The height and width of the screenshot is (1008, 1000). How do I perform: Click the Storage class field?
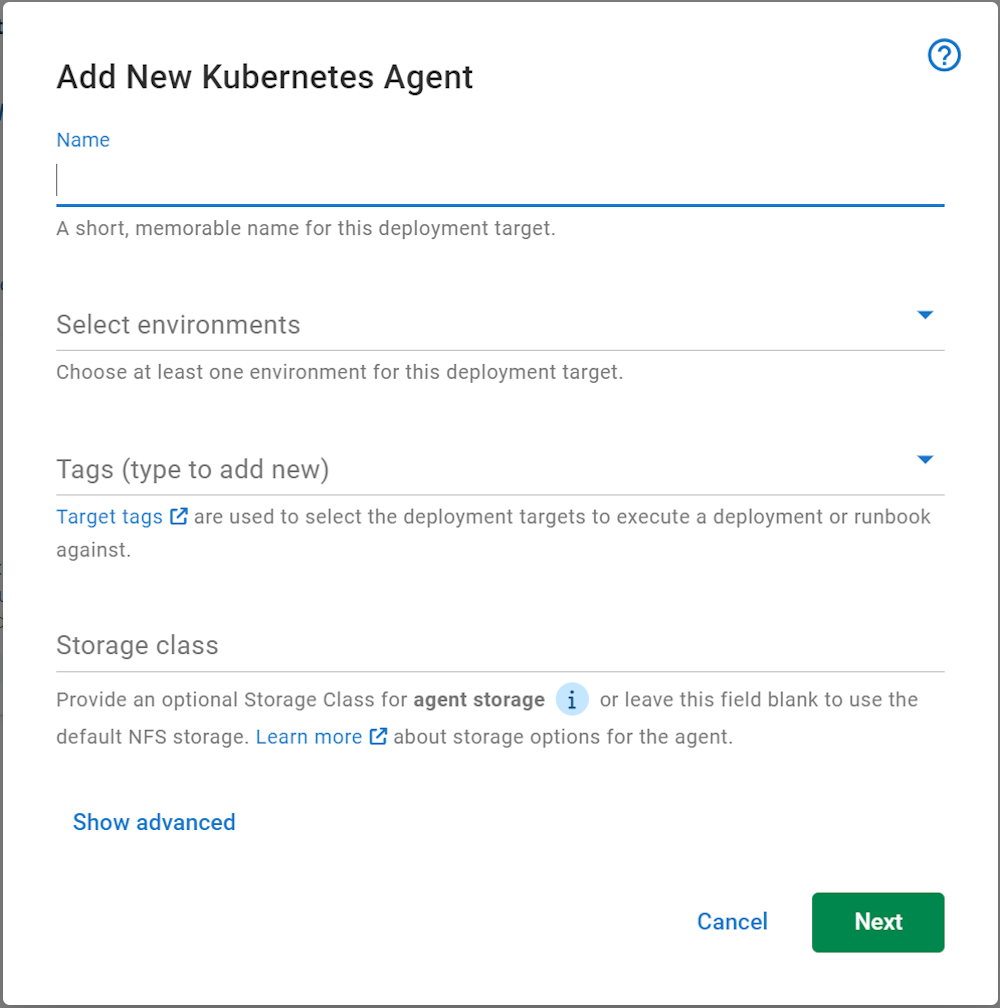[400, 645]
